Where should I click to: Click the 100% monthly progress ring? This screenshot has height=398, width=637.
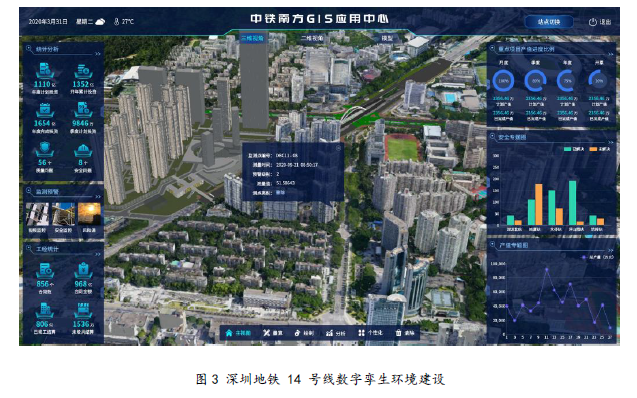[x=503, y=81]
